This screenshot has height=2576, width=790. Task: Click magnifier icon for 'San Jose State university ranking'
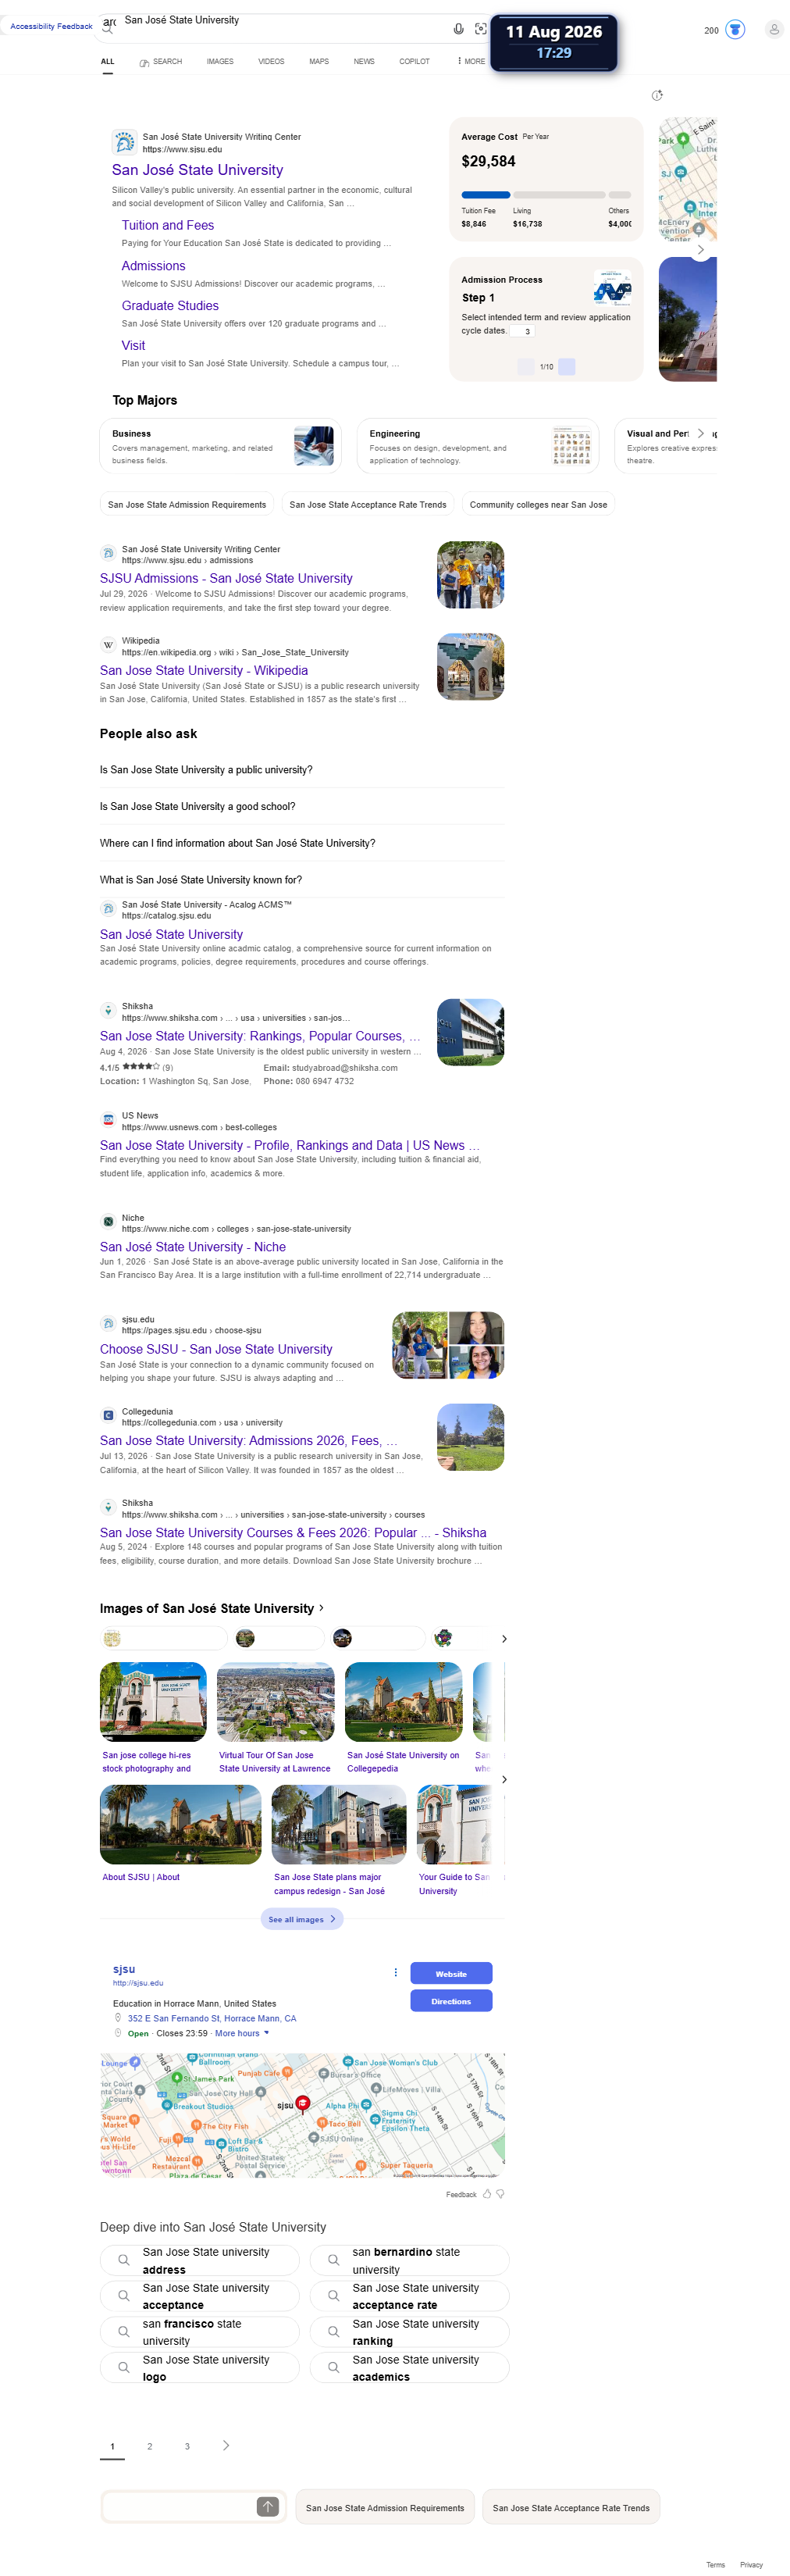click(333, 2331)
